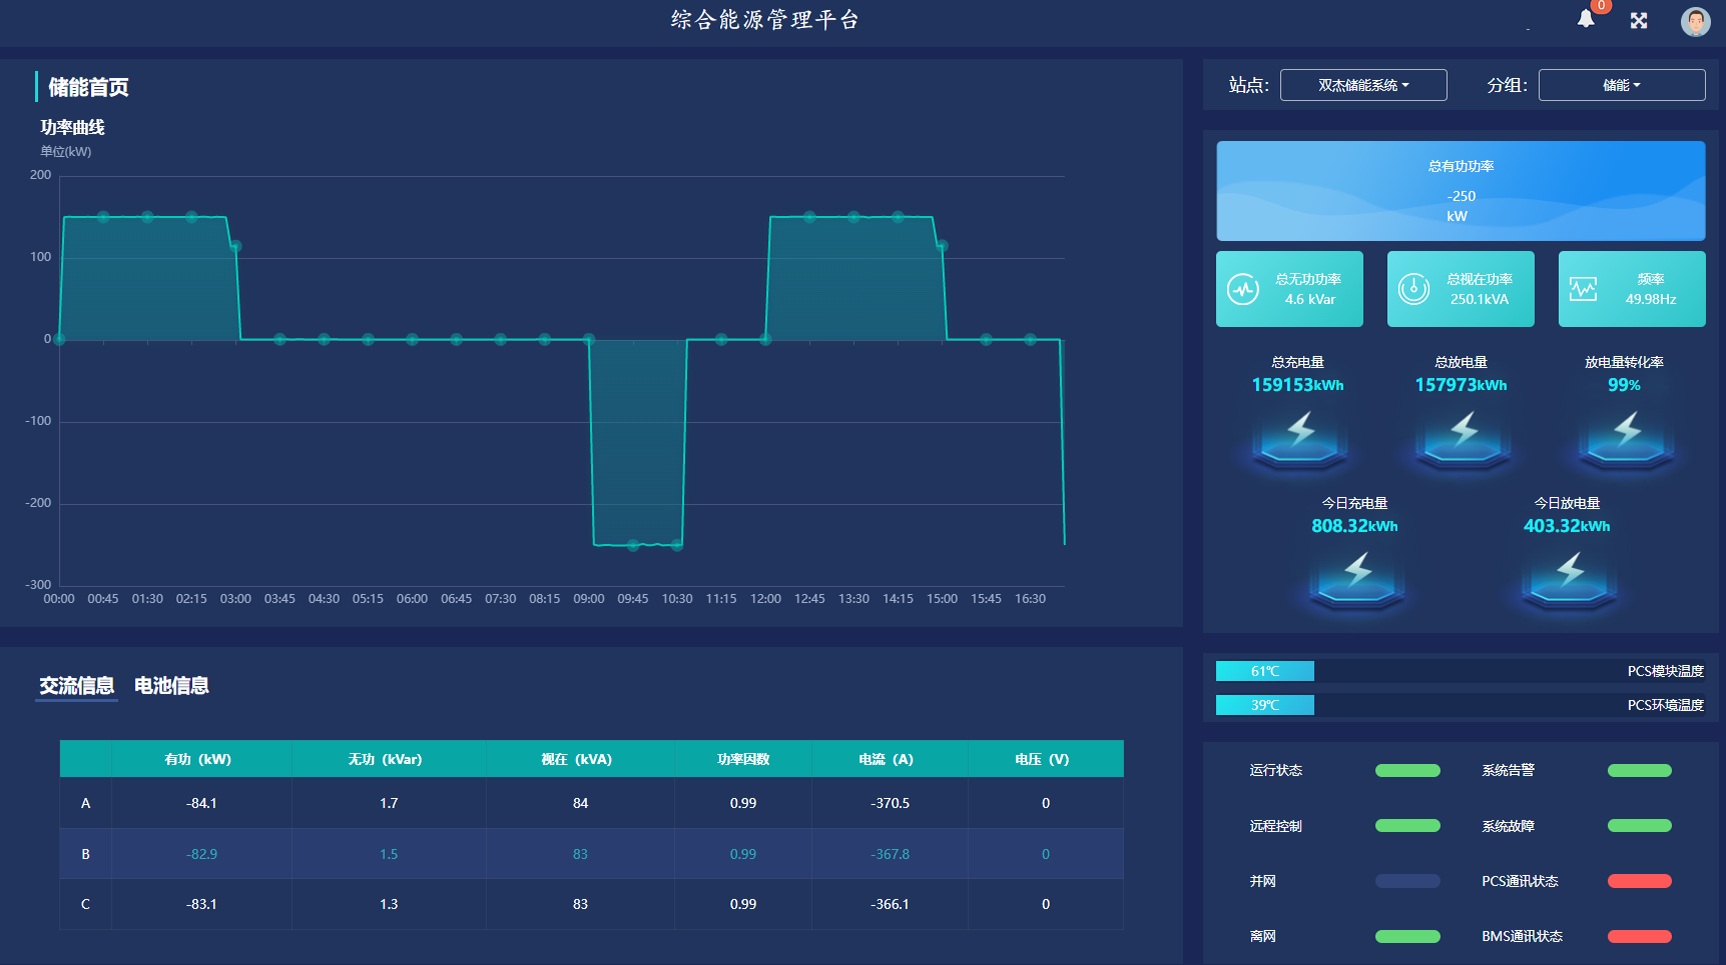Expand the 储能 group dropdown
The height and width of the screenshot is (965, 1726).
(x=1621, y=85)
